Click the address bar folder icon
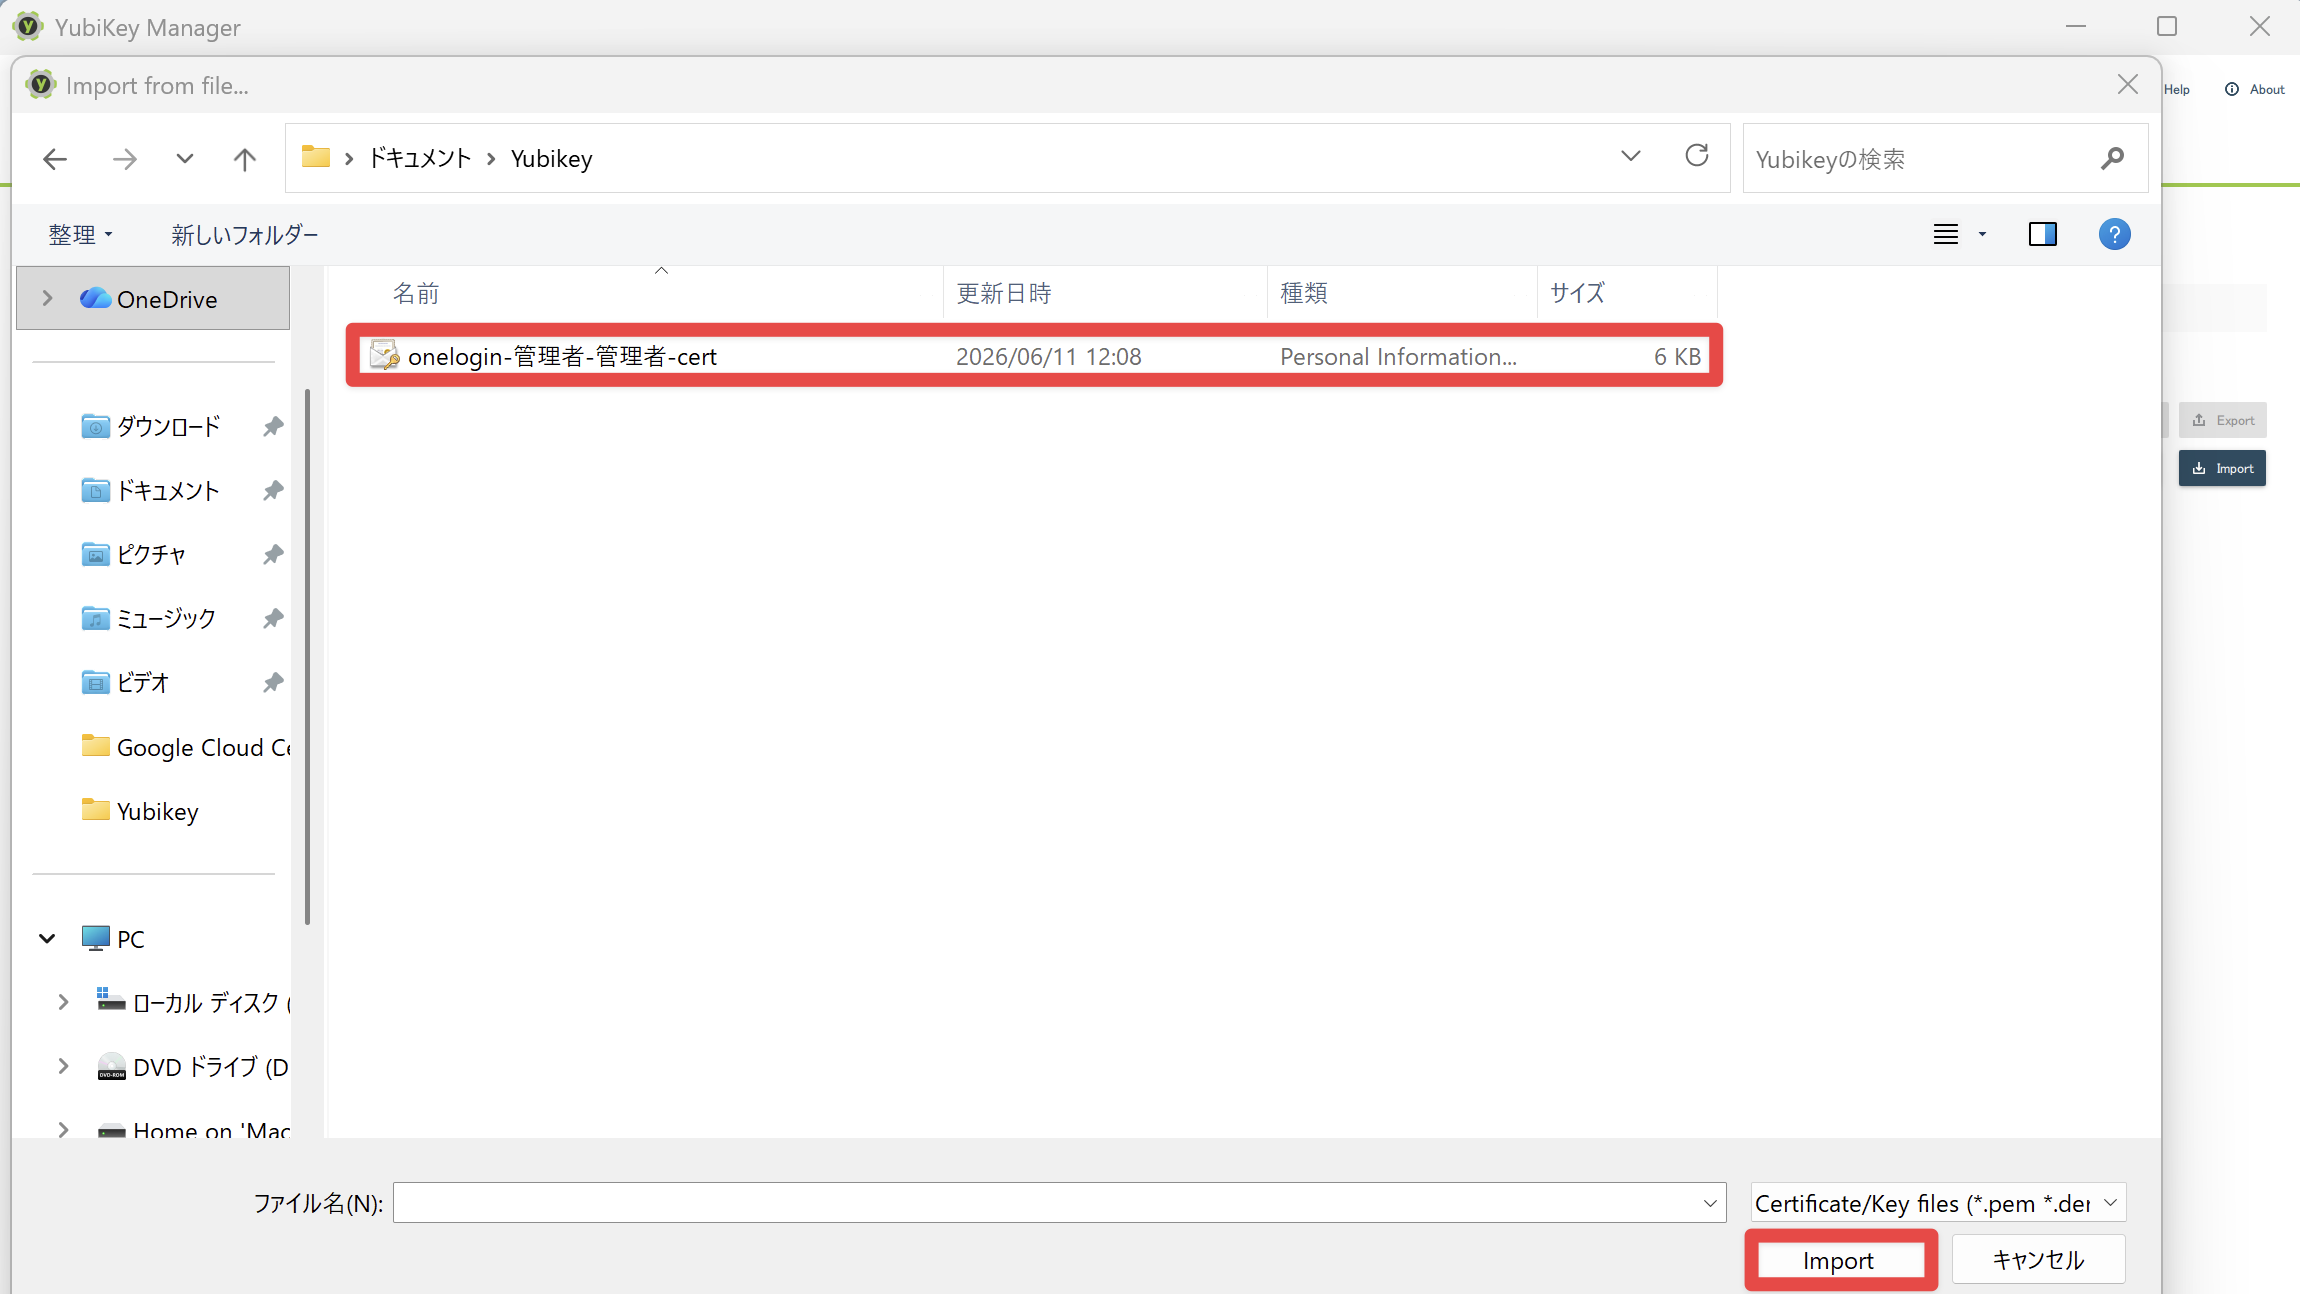 coord(316,156)
